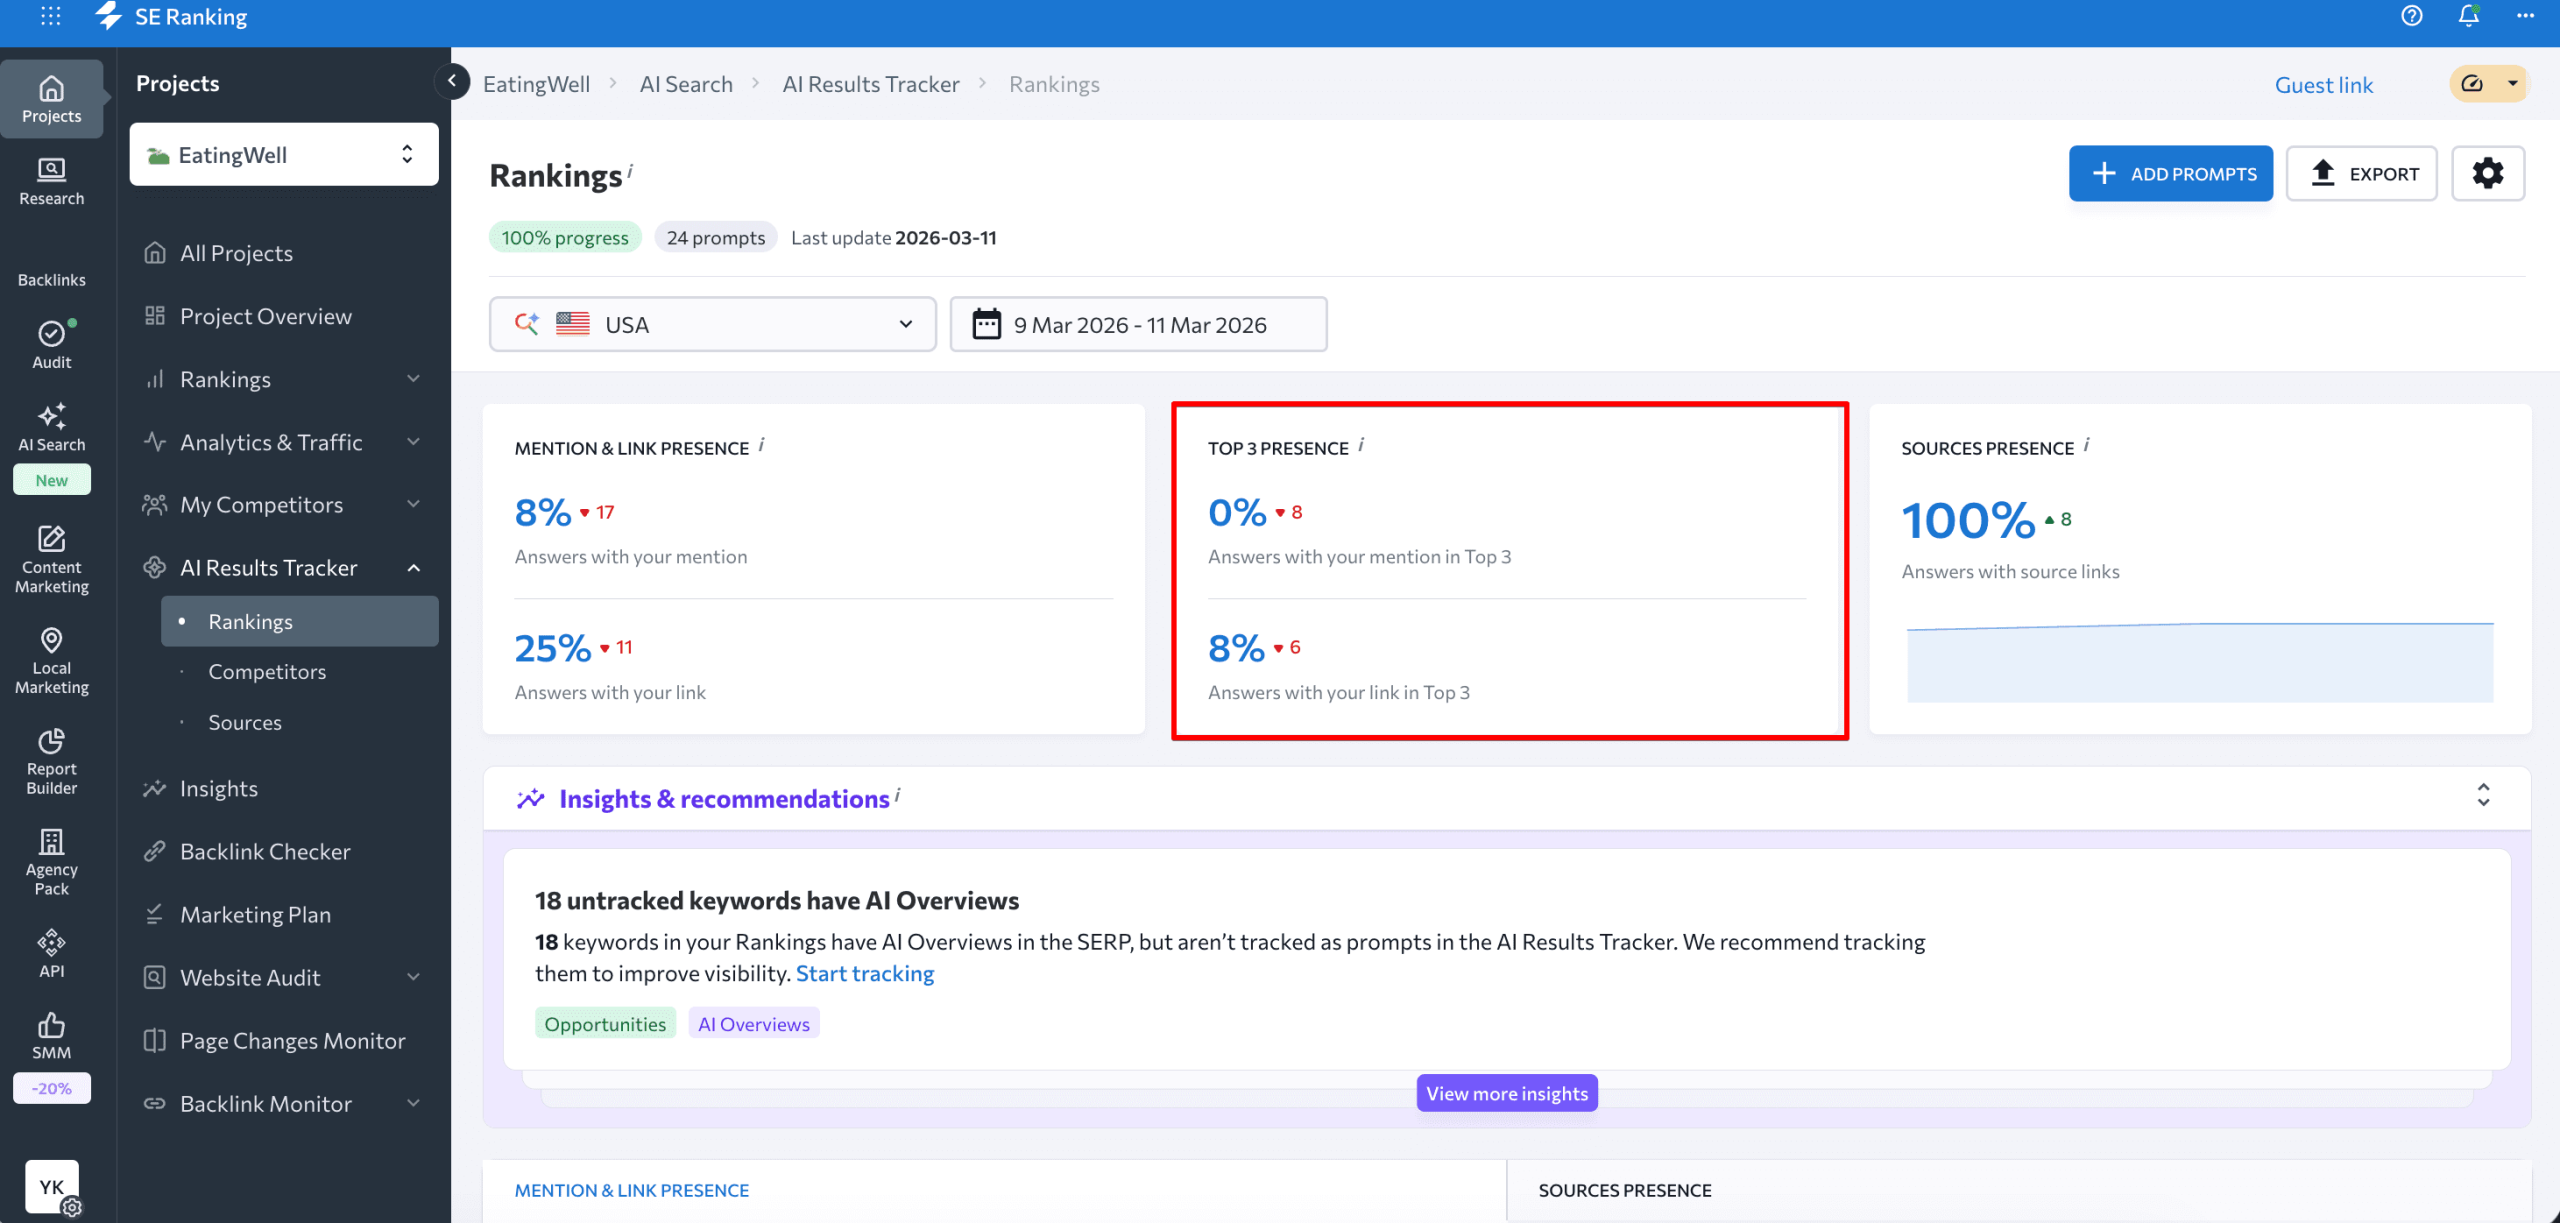Toggle Insights & recommendations panel size
This screenshot has height=1223, width=2560.
[x=2483, y=796]
